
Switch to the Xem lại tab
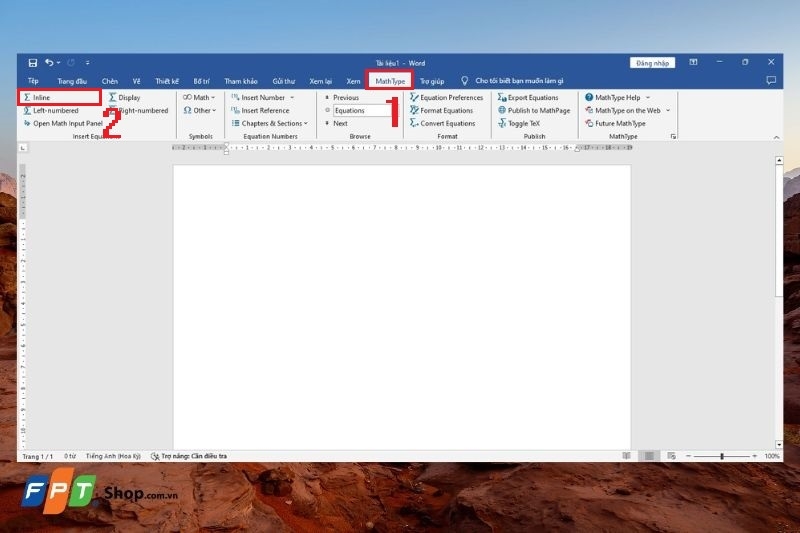click(320, 81)
